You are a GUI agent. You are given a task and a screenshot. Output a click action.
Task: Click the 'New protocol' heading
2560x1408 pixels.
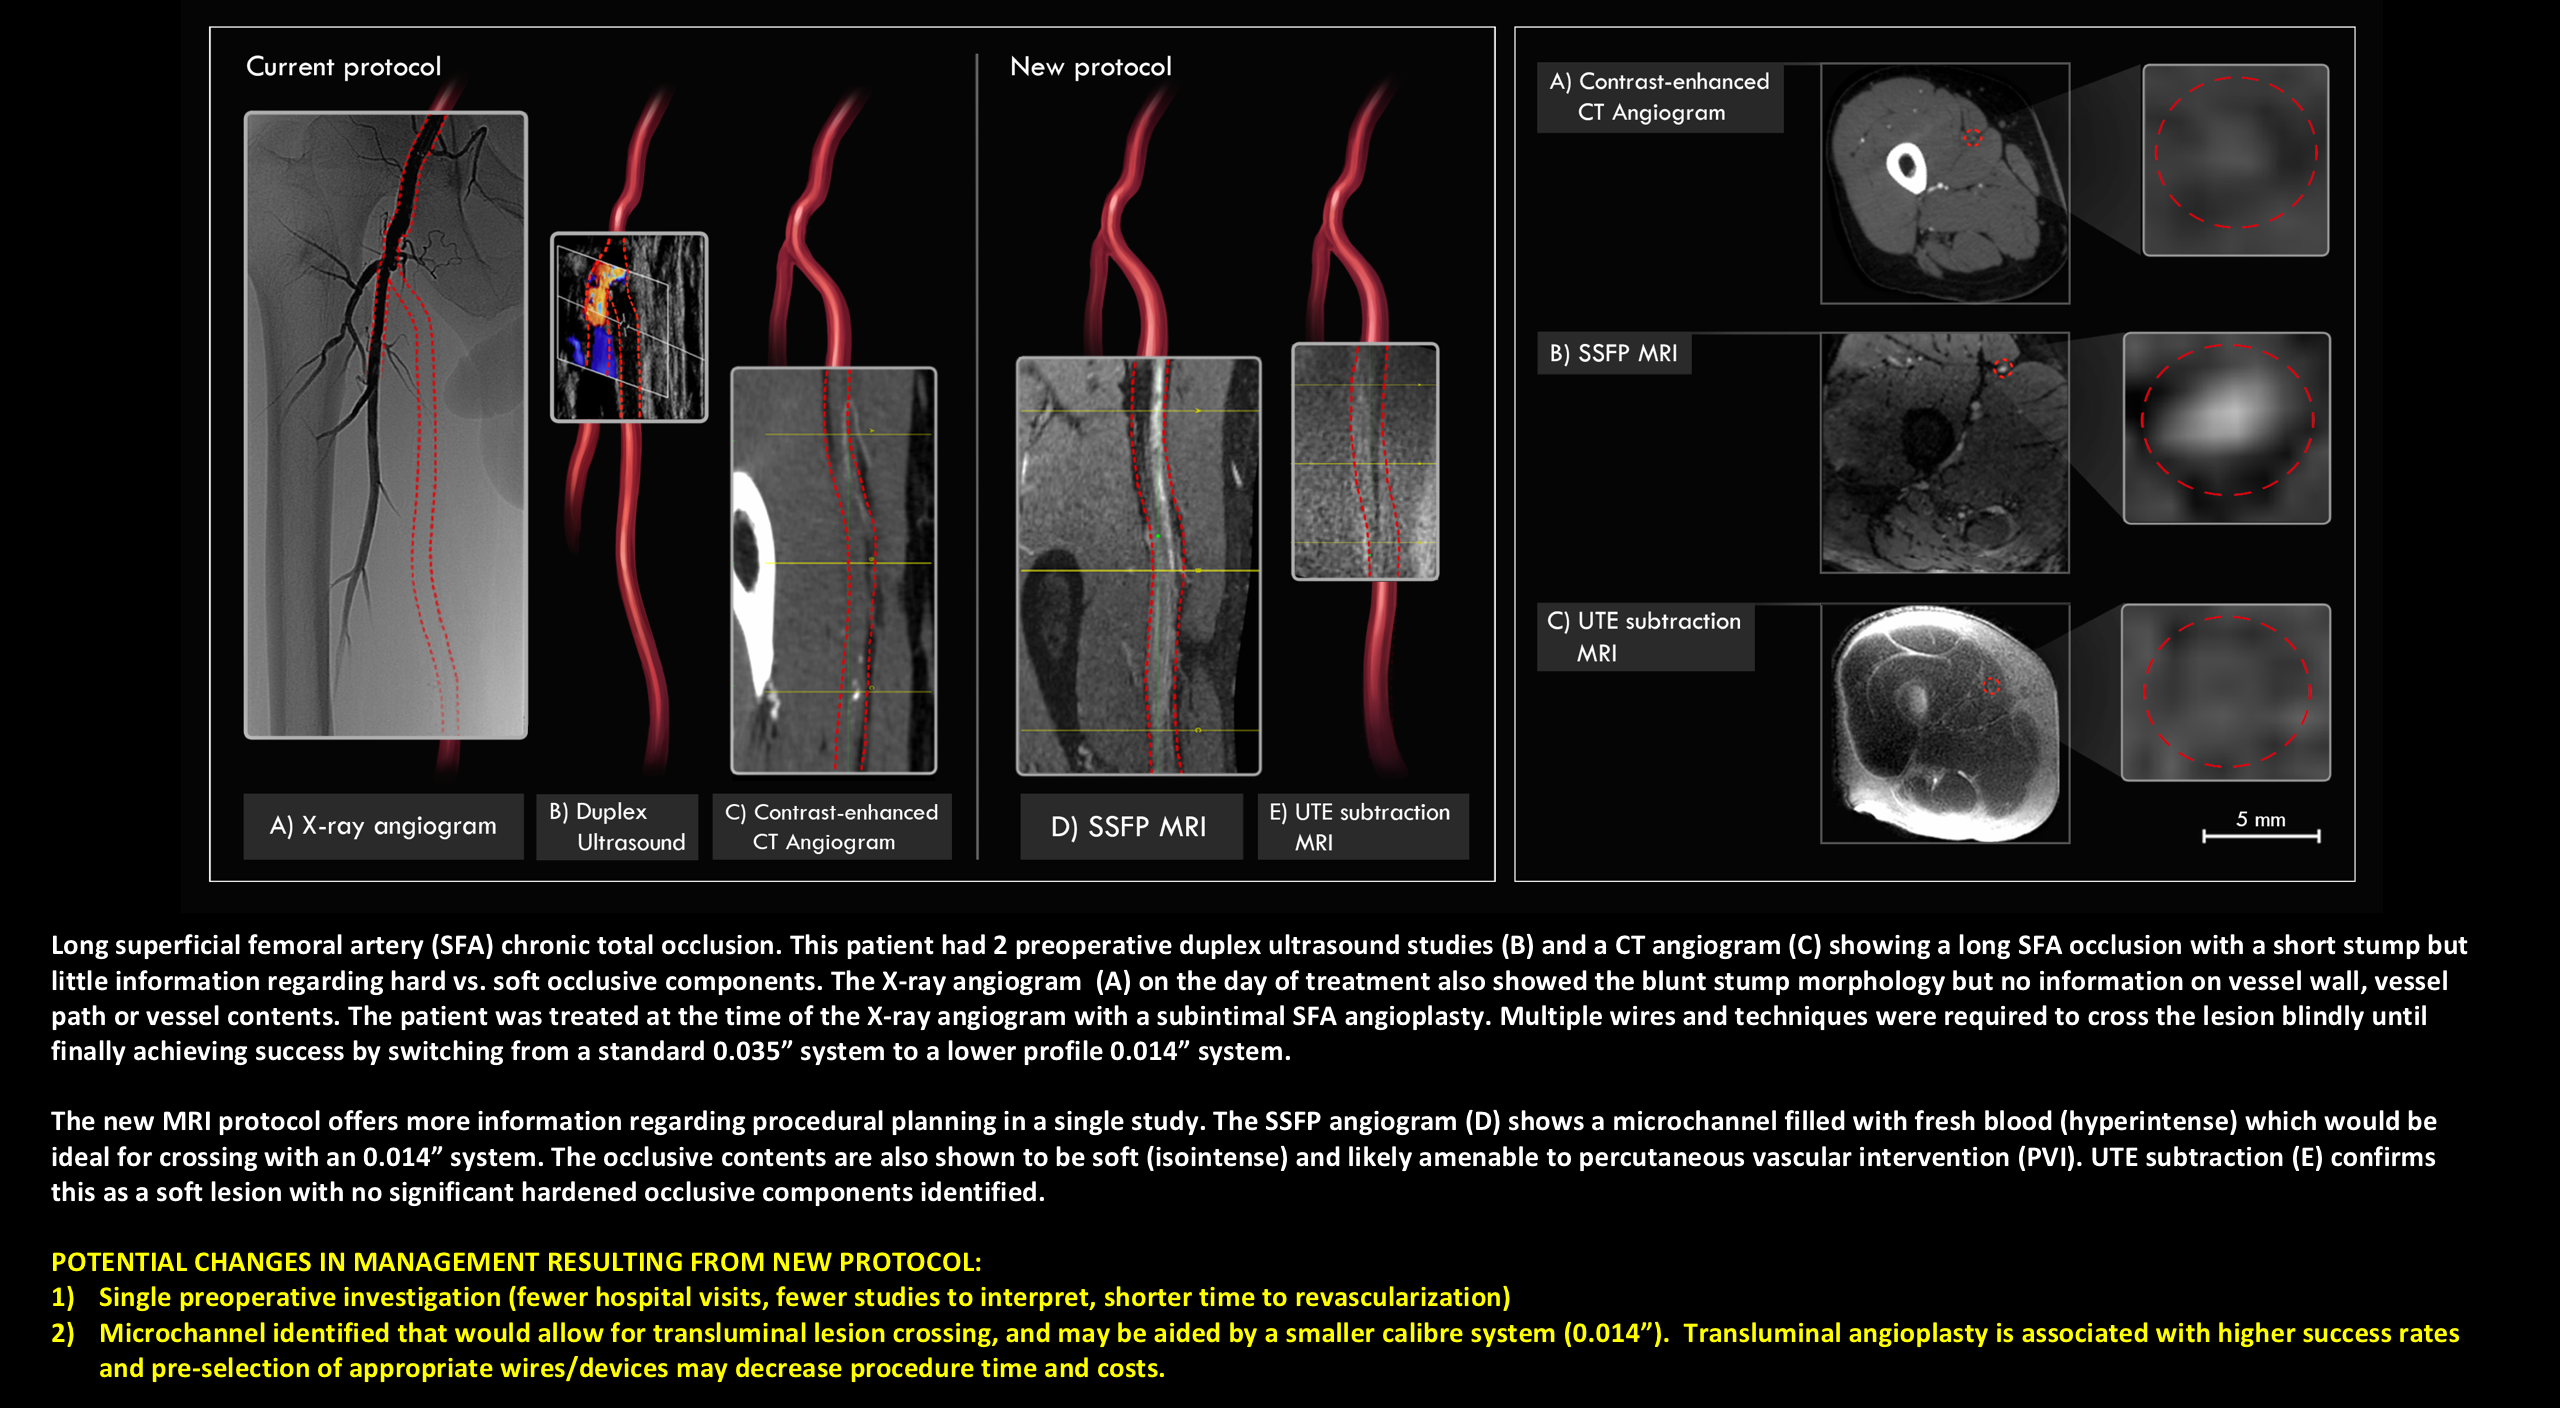[x=1090, y=67]
